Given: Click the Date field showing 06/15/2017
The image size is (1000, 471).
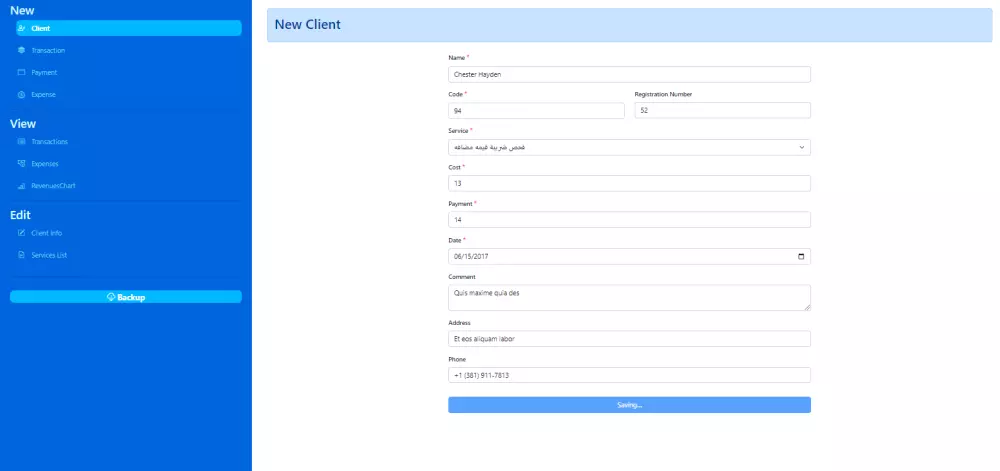Looking at the screenshot, I should [x=629, y=257].
